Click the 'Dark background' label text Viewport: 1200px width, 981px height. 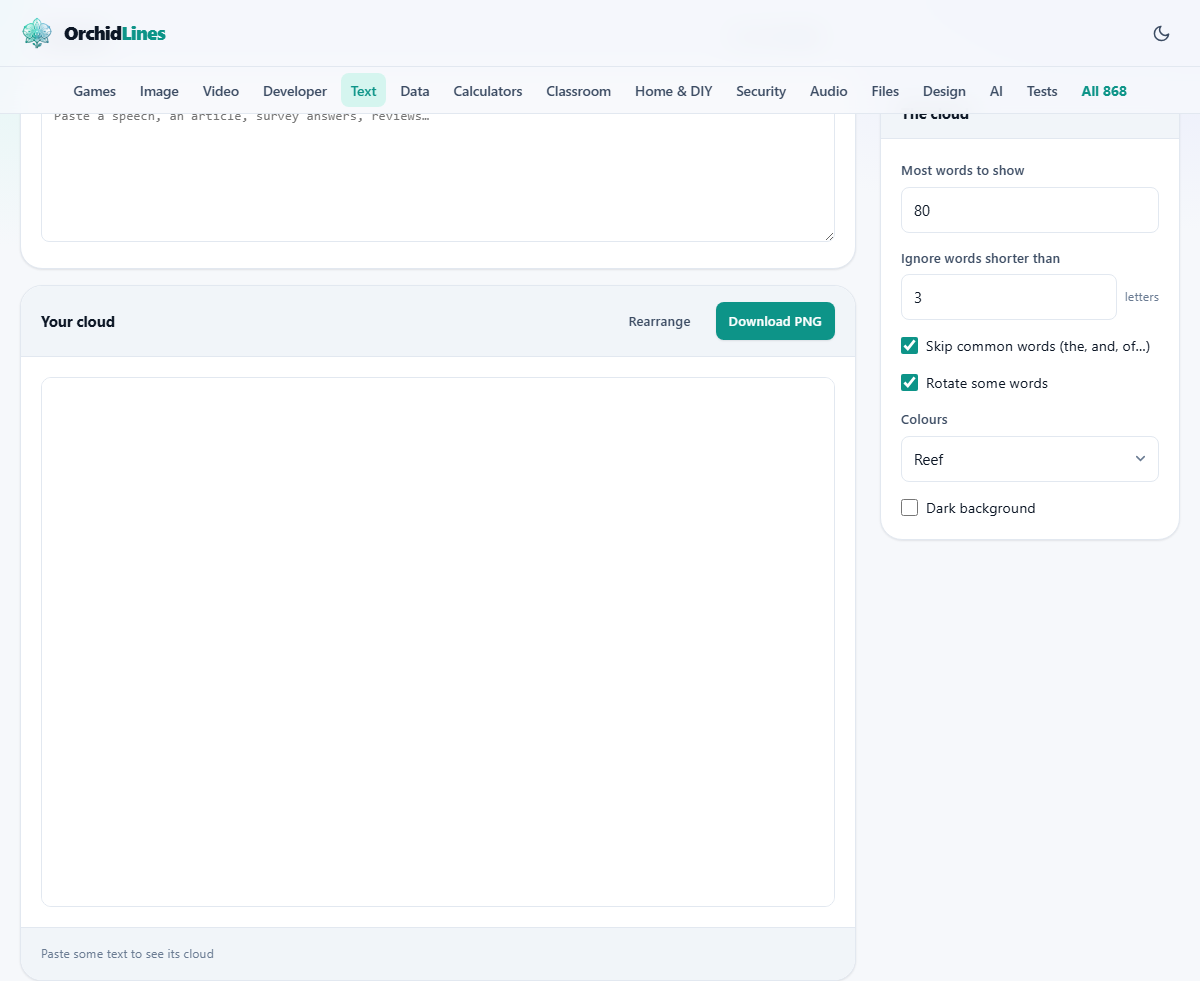tap(981, 508)
